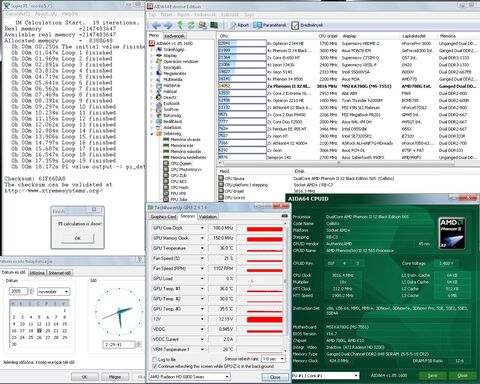
Task: Open the GPU Core Clock sensor dropdown
Action: coord(202,228)
